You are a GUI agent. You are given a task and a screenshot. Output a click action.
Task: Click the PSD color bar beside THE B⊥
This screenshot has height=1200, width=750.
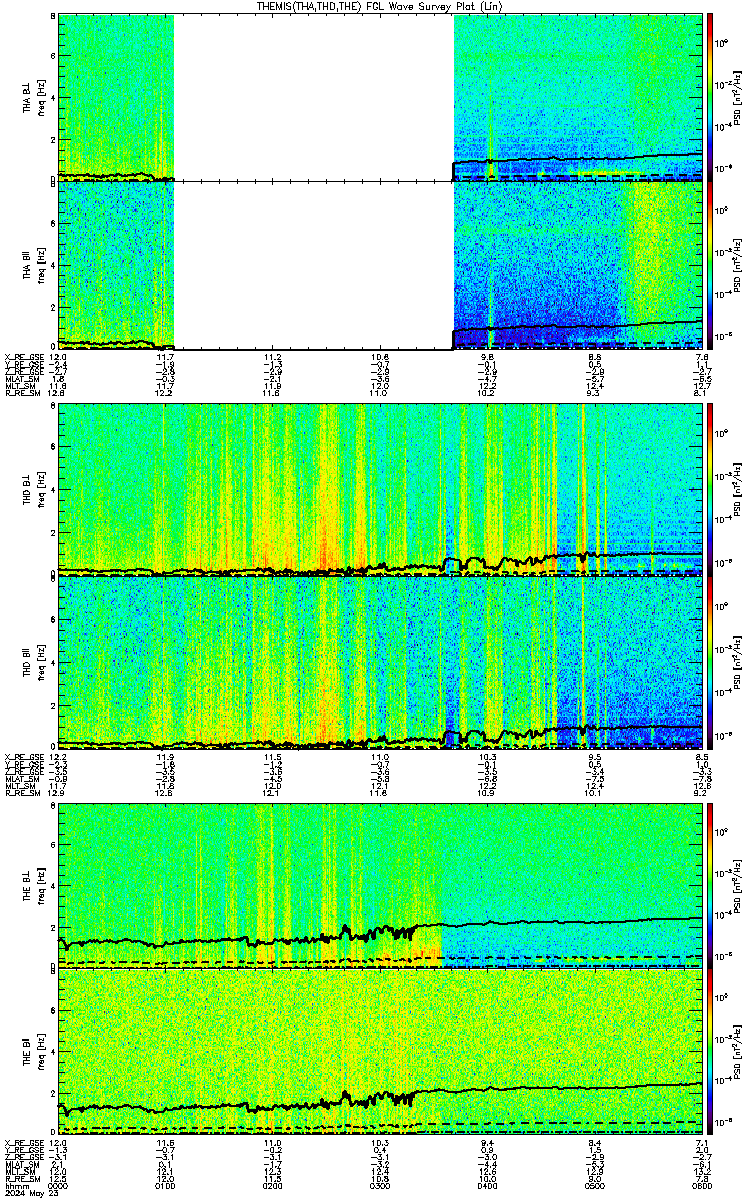coord(710,886)
